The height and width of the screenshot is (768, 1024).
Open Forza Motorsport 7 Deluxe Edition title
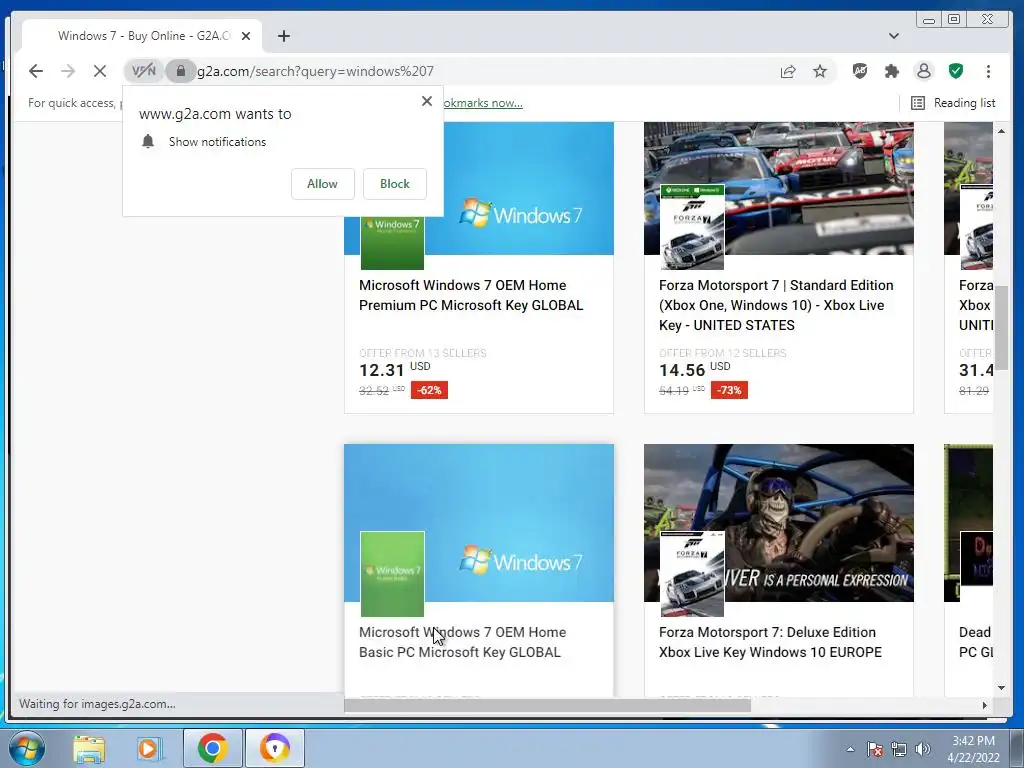coord(770,642)
